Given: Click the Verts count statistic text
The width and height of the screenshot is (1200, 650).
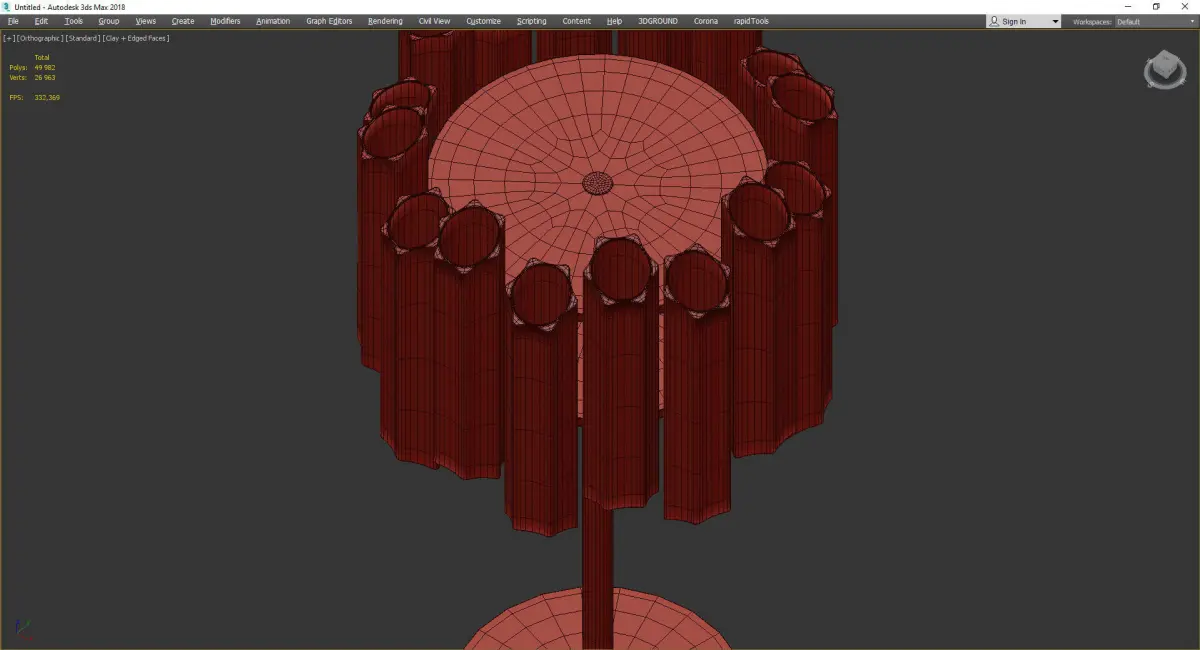Looking at the screenshot, I should point(32,77).
